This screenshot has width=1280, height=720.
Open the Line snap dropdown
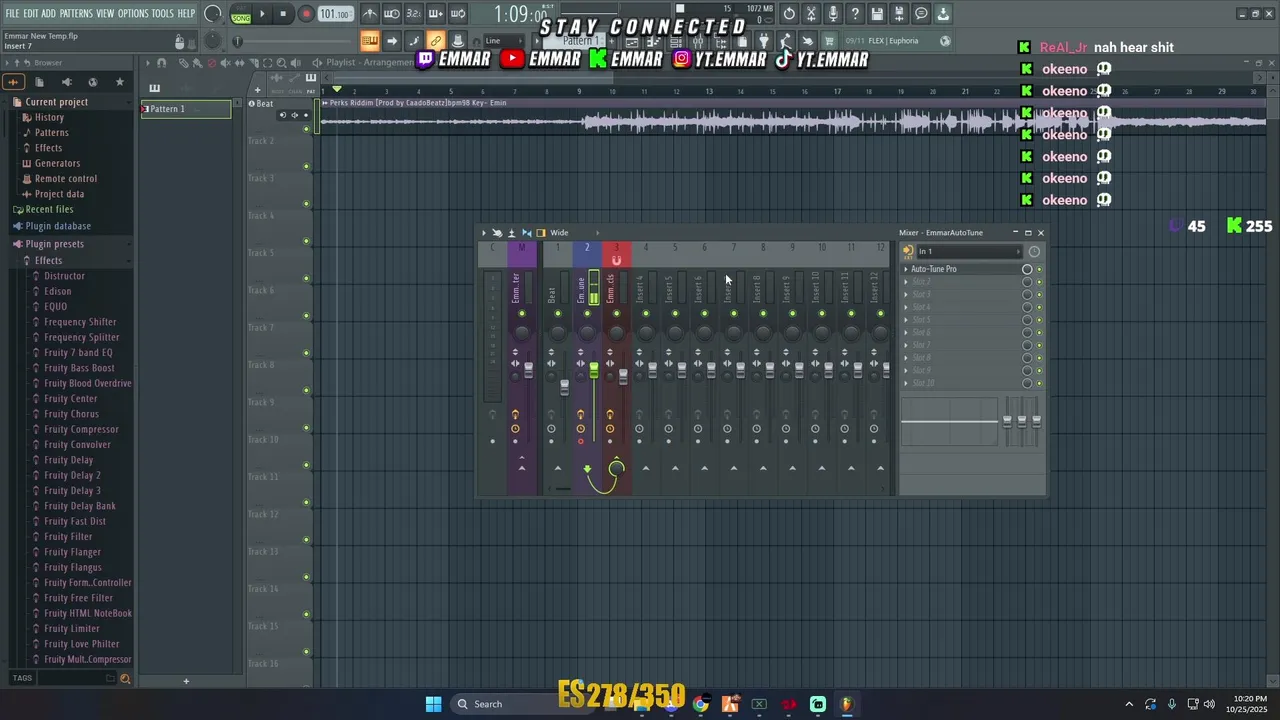click(x=505, y=41)
